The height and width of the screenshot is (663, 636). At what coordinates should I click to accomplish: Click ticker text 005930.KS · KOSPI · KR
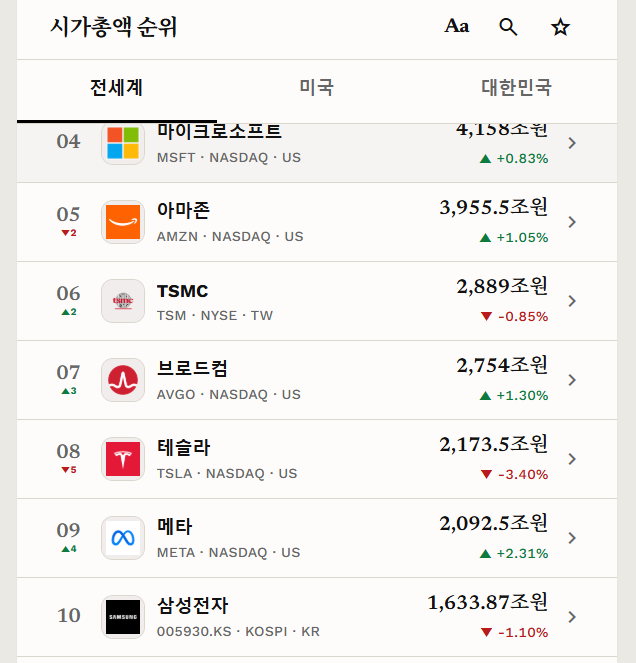pos(238,631)
